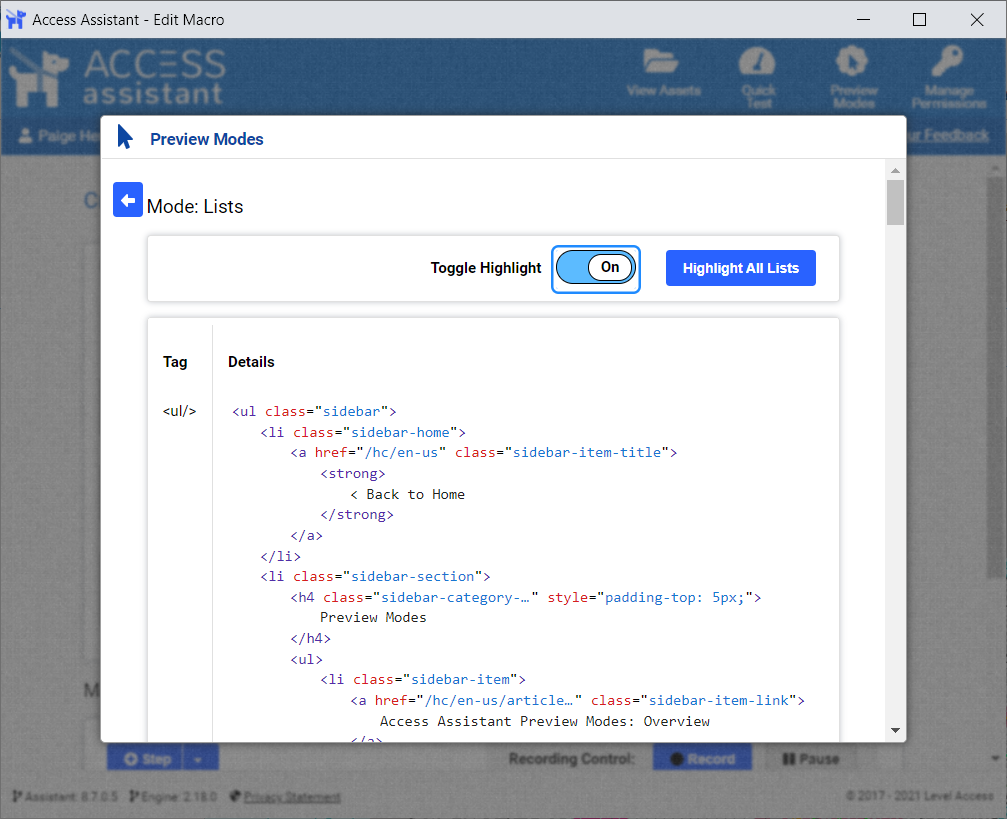The height and width of the screenshot is (819, 1007).
Task: Click the Tag column header
Action: pyautogui.click(x=175, y=362)
